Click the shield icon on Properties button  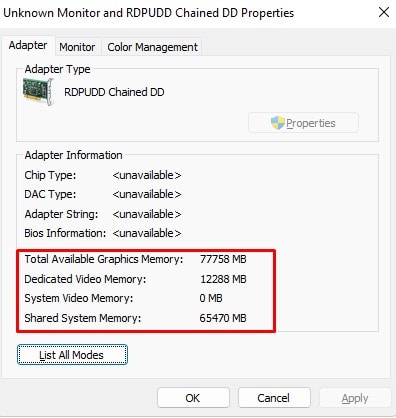(x=278, y=123)
